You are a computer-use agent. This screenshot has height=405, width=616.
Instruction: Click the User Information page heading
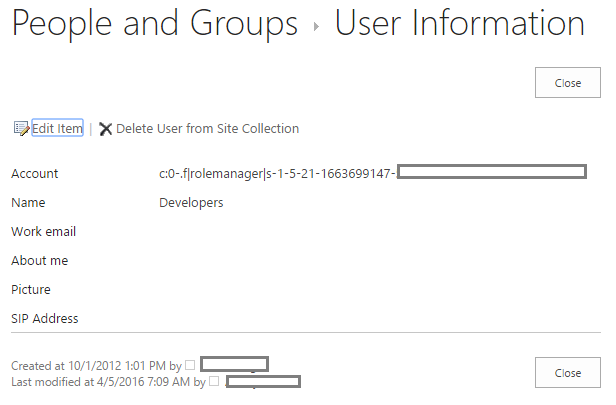pyautogui.click(x=459, y=24)
